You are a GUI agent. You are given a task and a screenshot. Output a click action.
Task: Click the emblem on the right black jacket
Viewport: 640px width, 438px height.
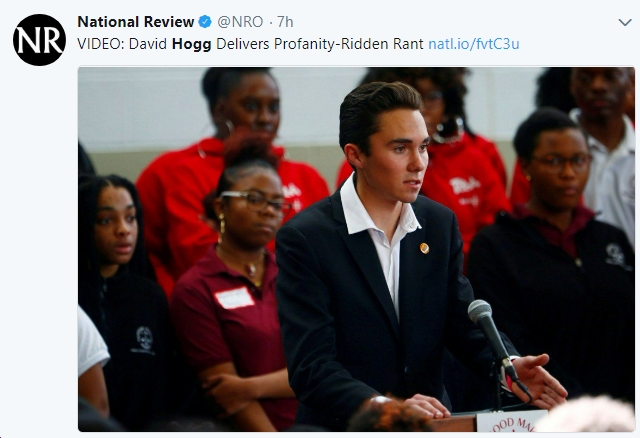point(615,255)
